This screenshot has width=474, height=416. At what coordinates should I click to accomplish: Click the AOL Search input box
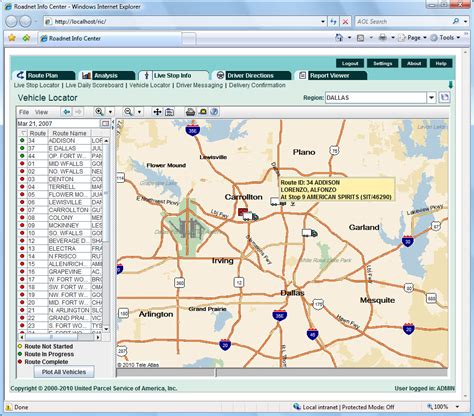[403, 22]
